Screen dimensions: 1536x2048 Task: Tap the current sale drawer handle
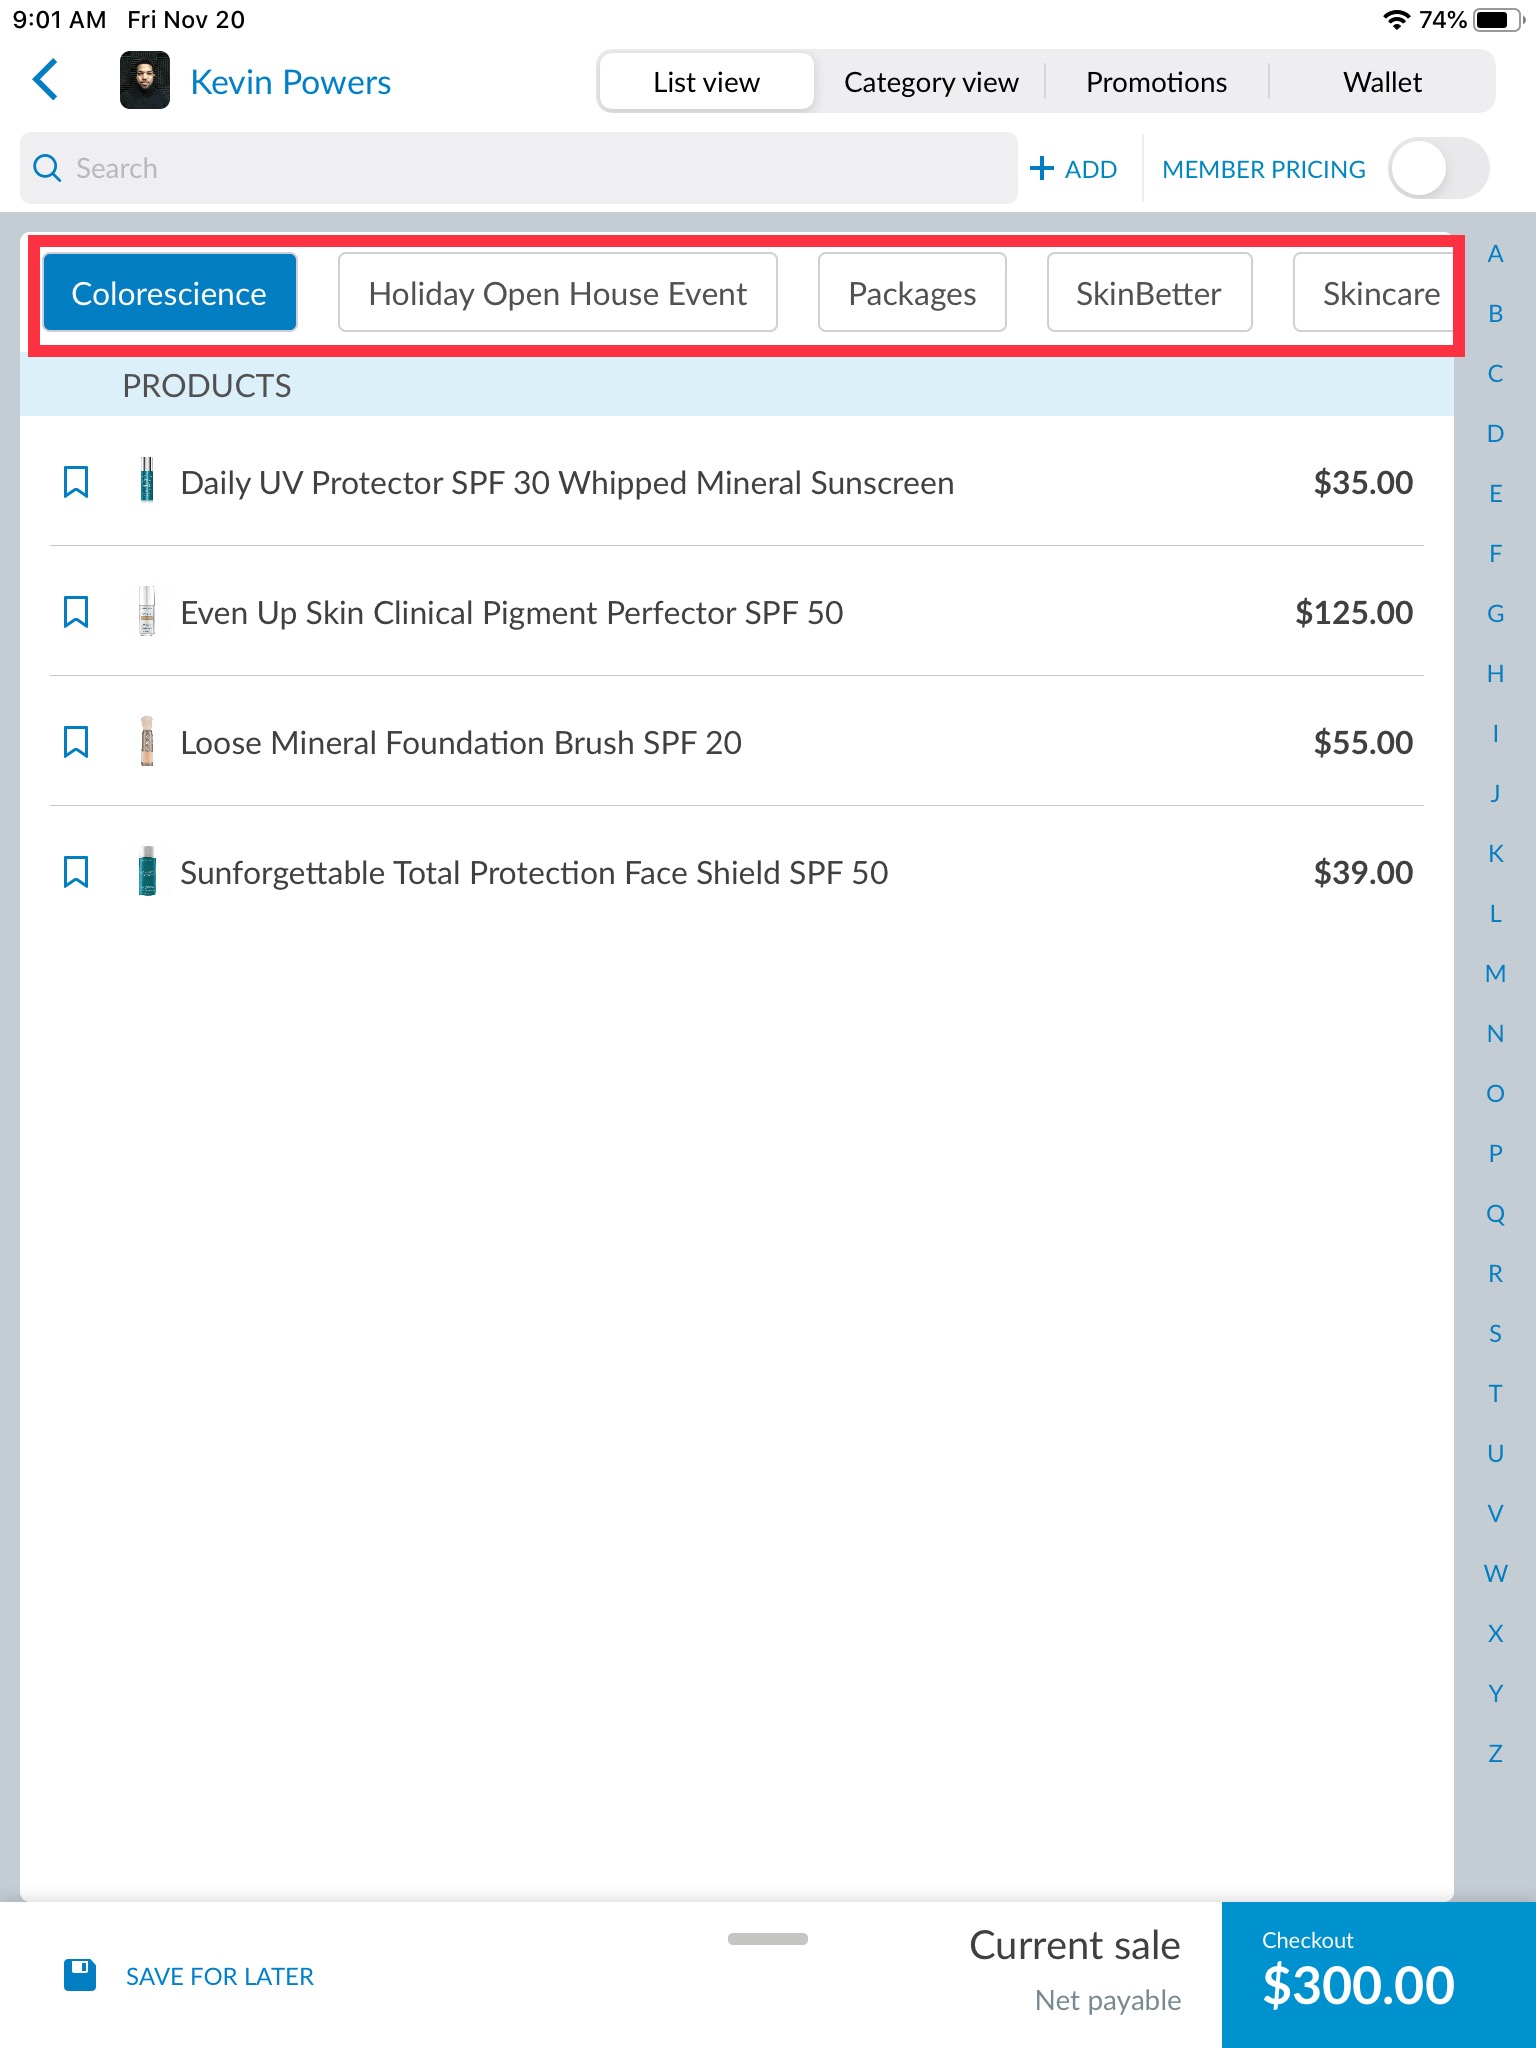(767, 1939)
